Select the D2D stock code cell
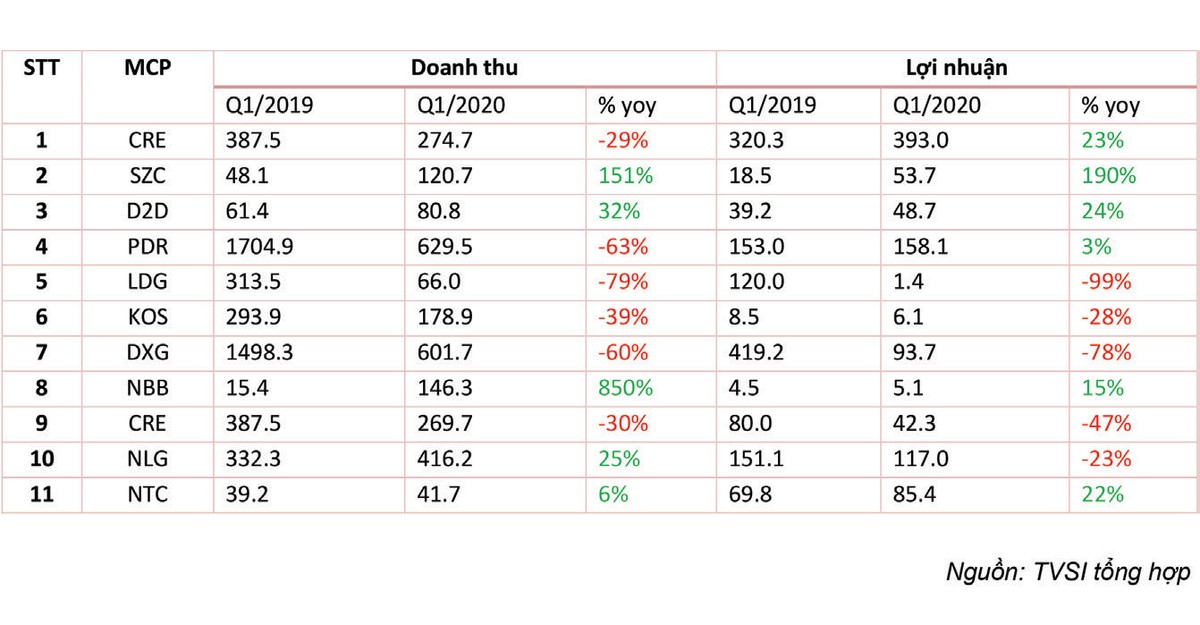 (148, 211)
